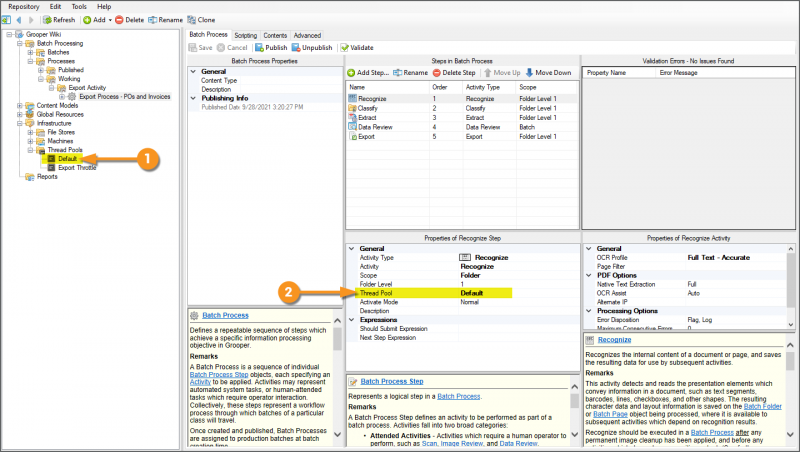
Task: Click the Refresh toolbar icon
Action: (x=47, y=20)
